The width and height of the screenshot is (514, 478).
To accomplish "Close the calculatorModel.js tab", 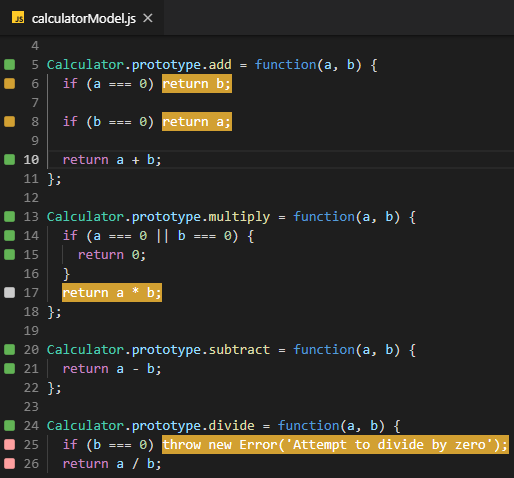I will [148, 18].
